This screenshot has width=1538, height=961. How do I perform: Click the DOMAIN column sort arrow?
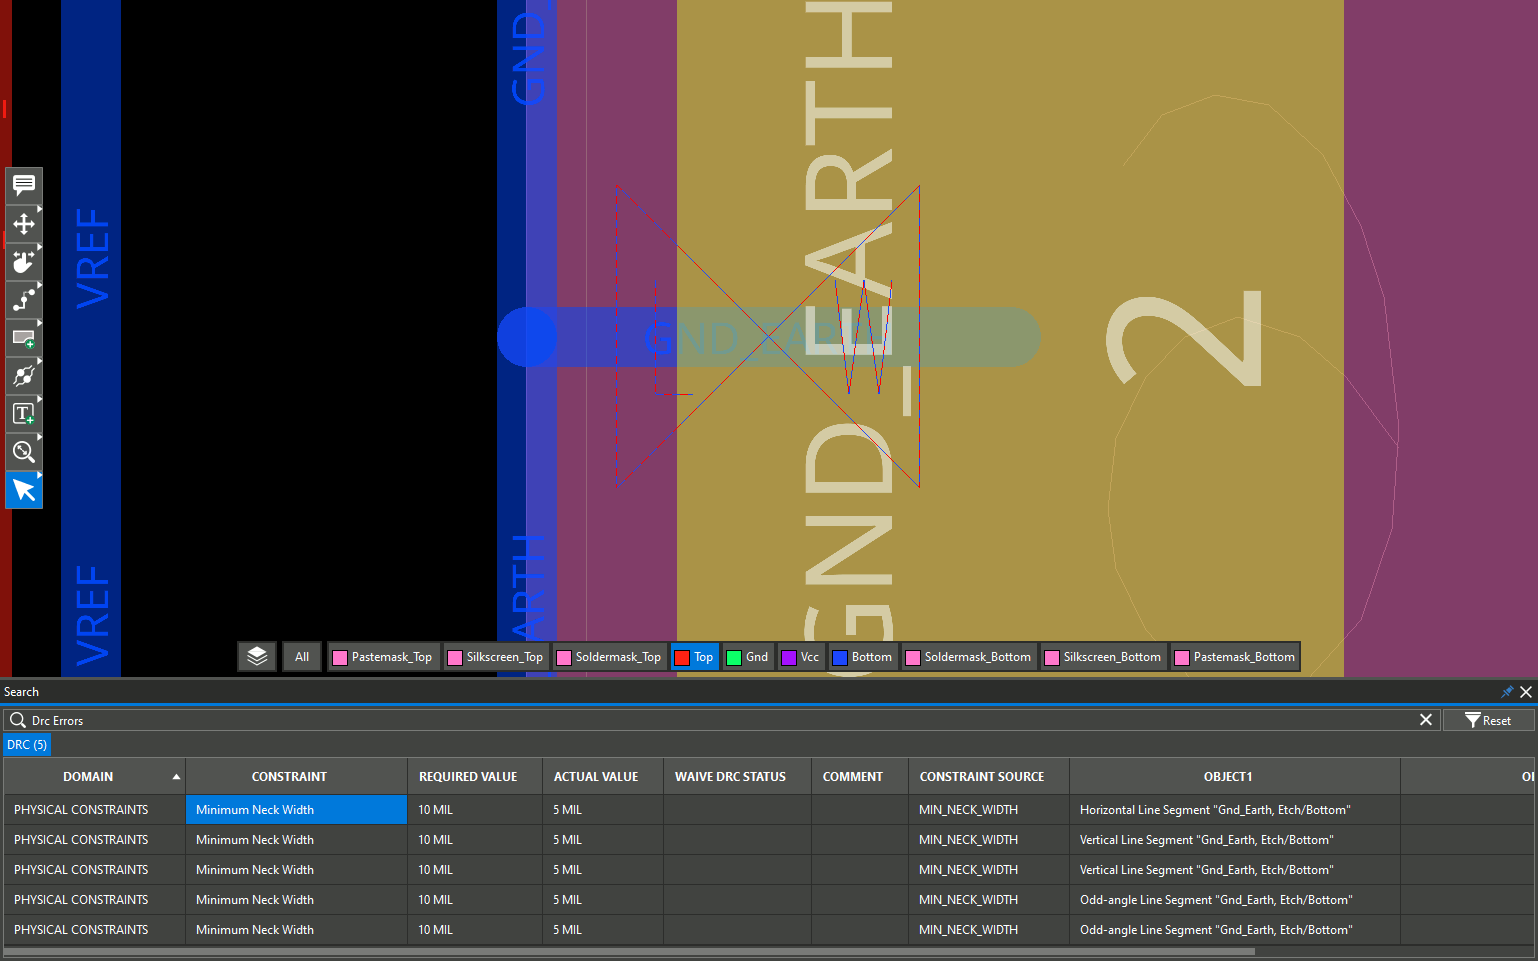[177, 776]
